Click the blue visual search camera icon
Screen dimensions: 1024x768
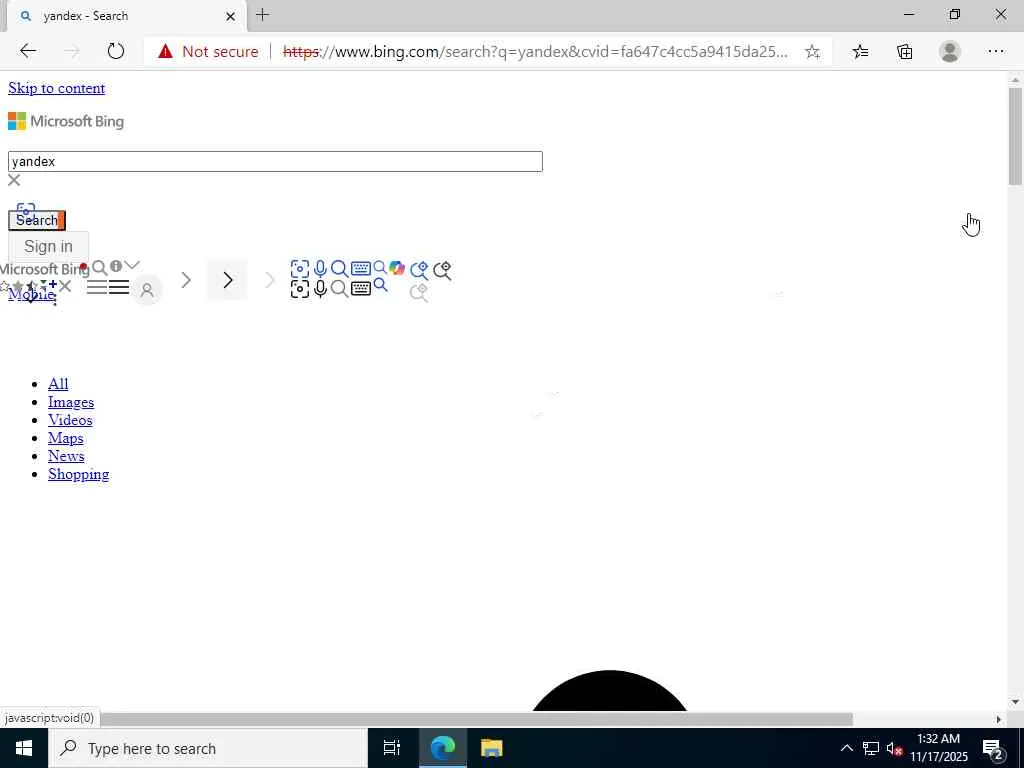[300, 269]
